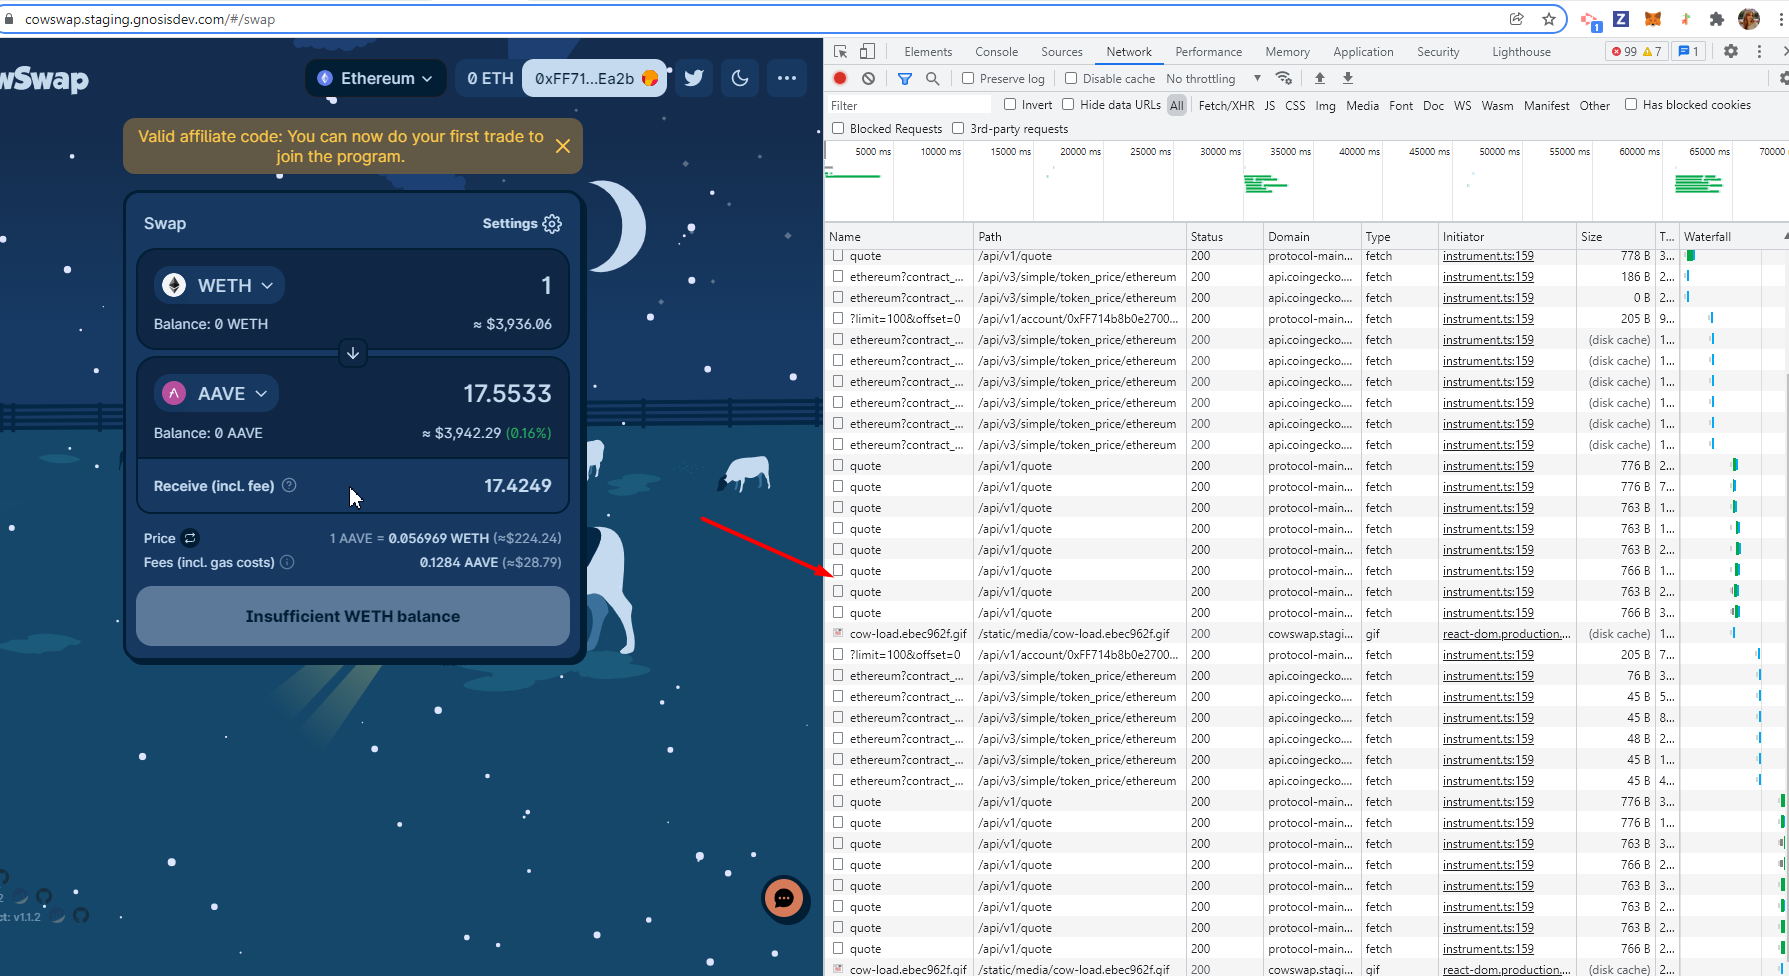Click the DevTools inspect element icon
This screenshot has height=976, width=1789.
[x=840, y=51]
